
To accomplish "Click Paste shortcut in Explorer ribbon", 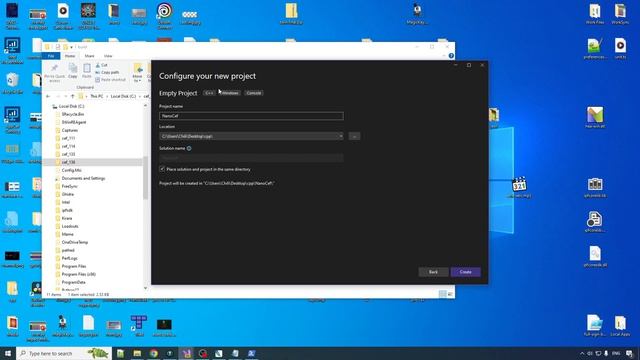I will pyautogui.click(x=111, y=80).
